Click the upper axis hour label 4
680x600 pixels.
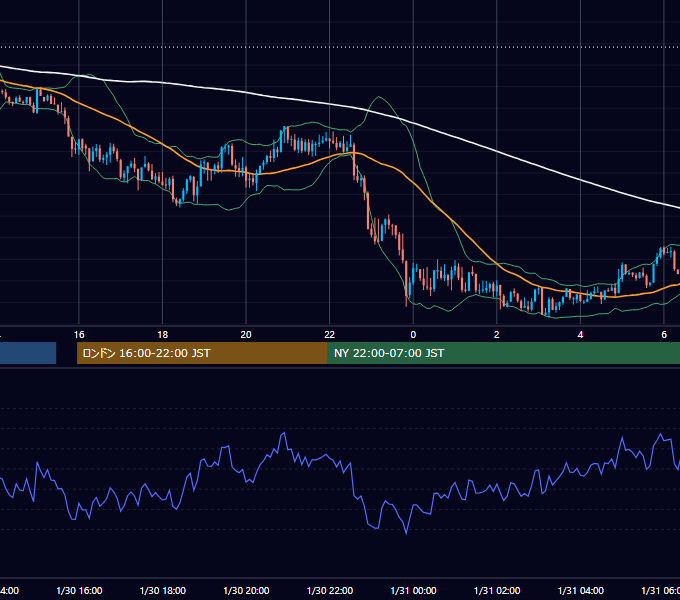580,335
